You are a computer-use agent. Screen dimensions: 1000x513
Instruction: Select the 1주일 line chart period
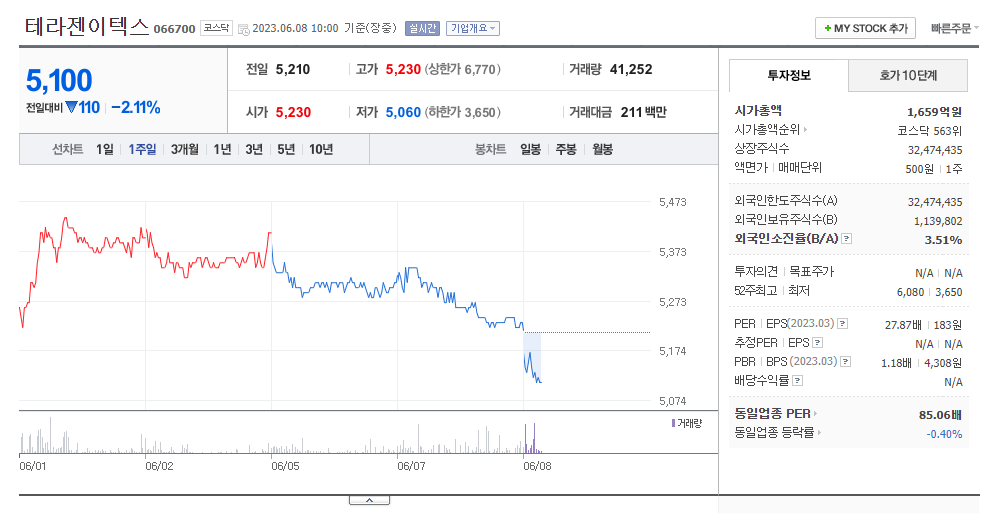pyautogui.click(x=142, y=149)
